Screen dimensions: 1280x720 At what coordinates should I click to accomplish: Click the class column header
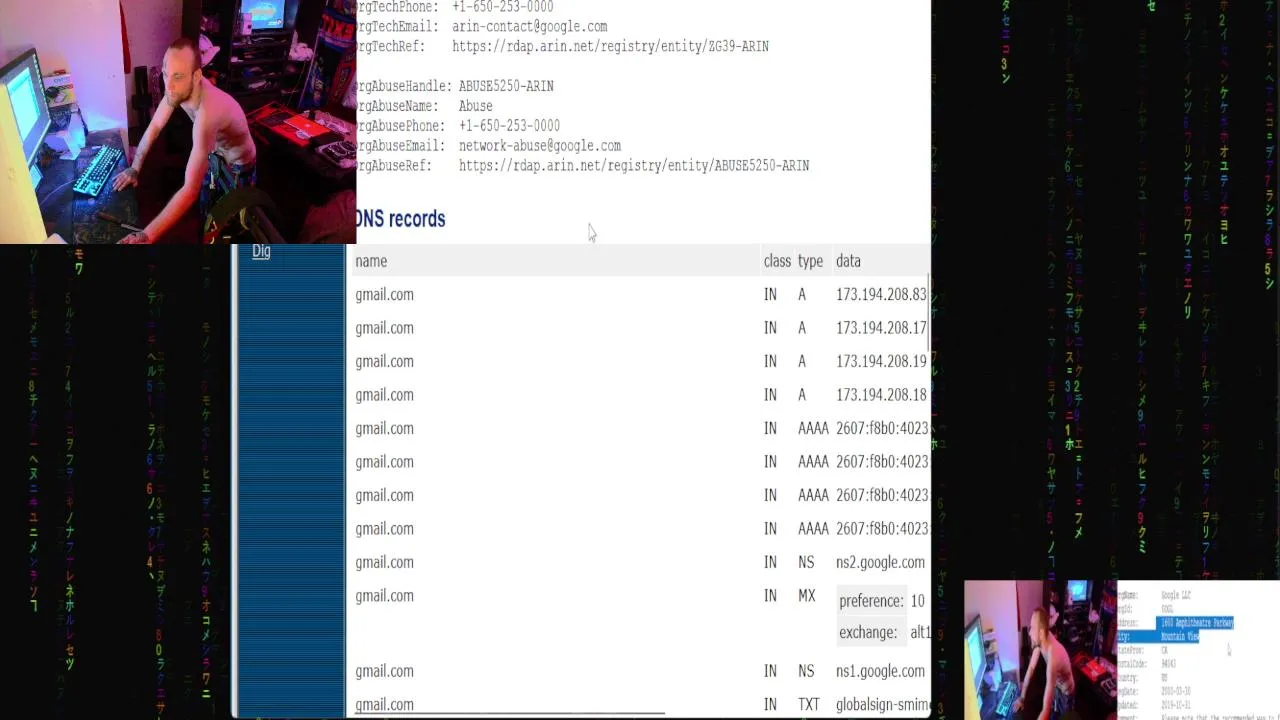pos(777,261)
